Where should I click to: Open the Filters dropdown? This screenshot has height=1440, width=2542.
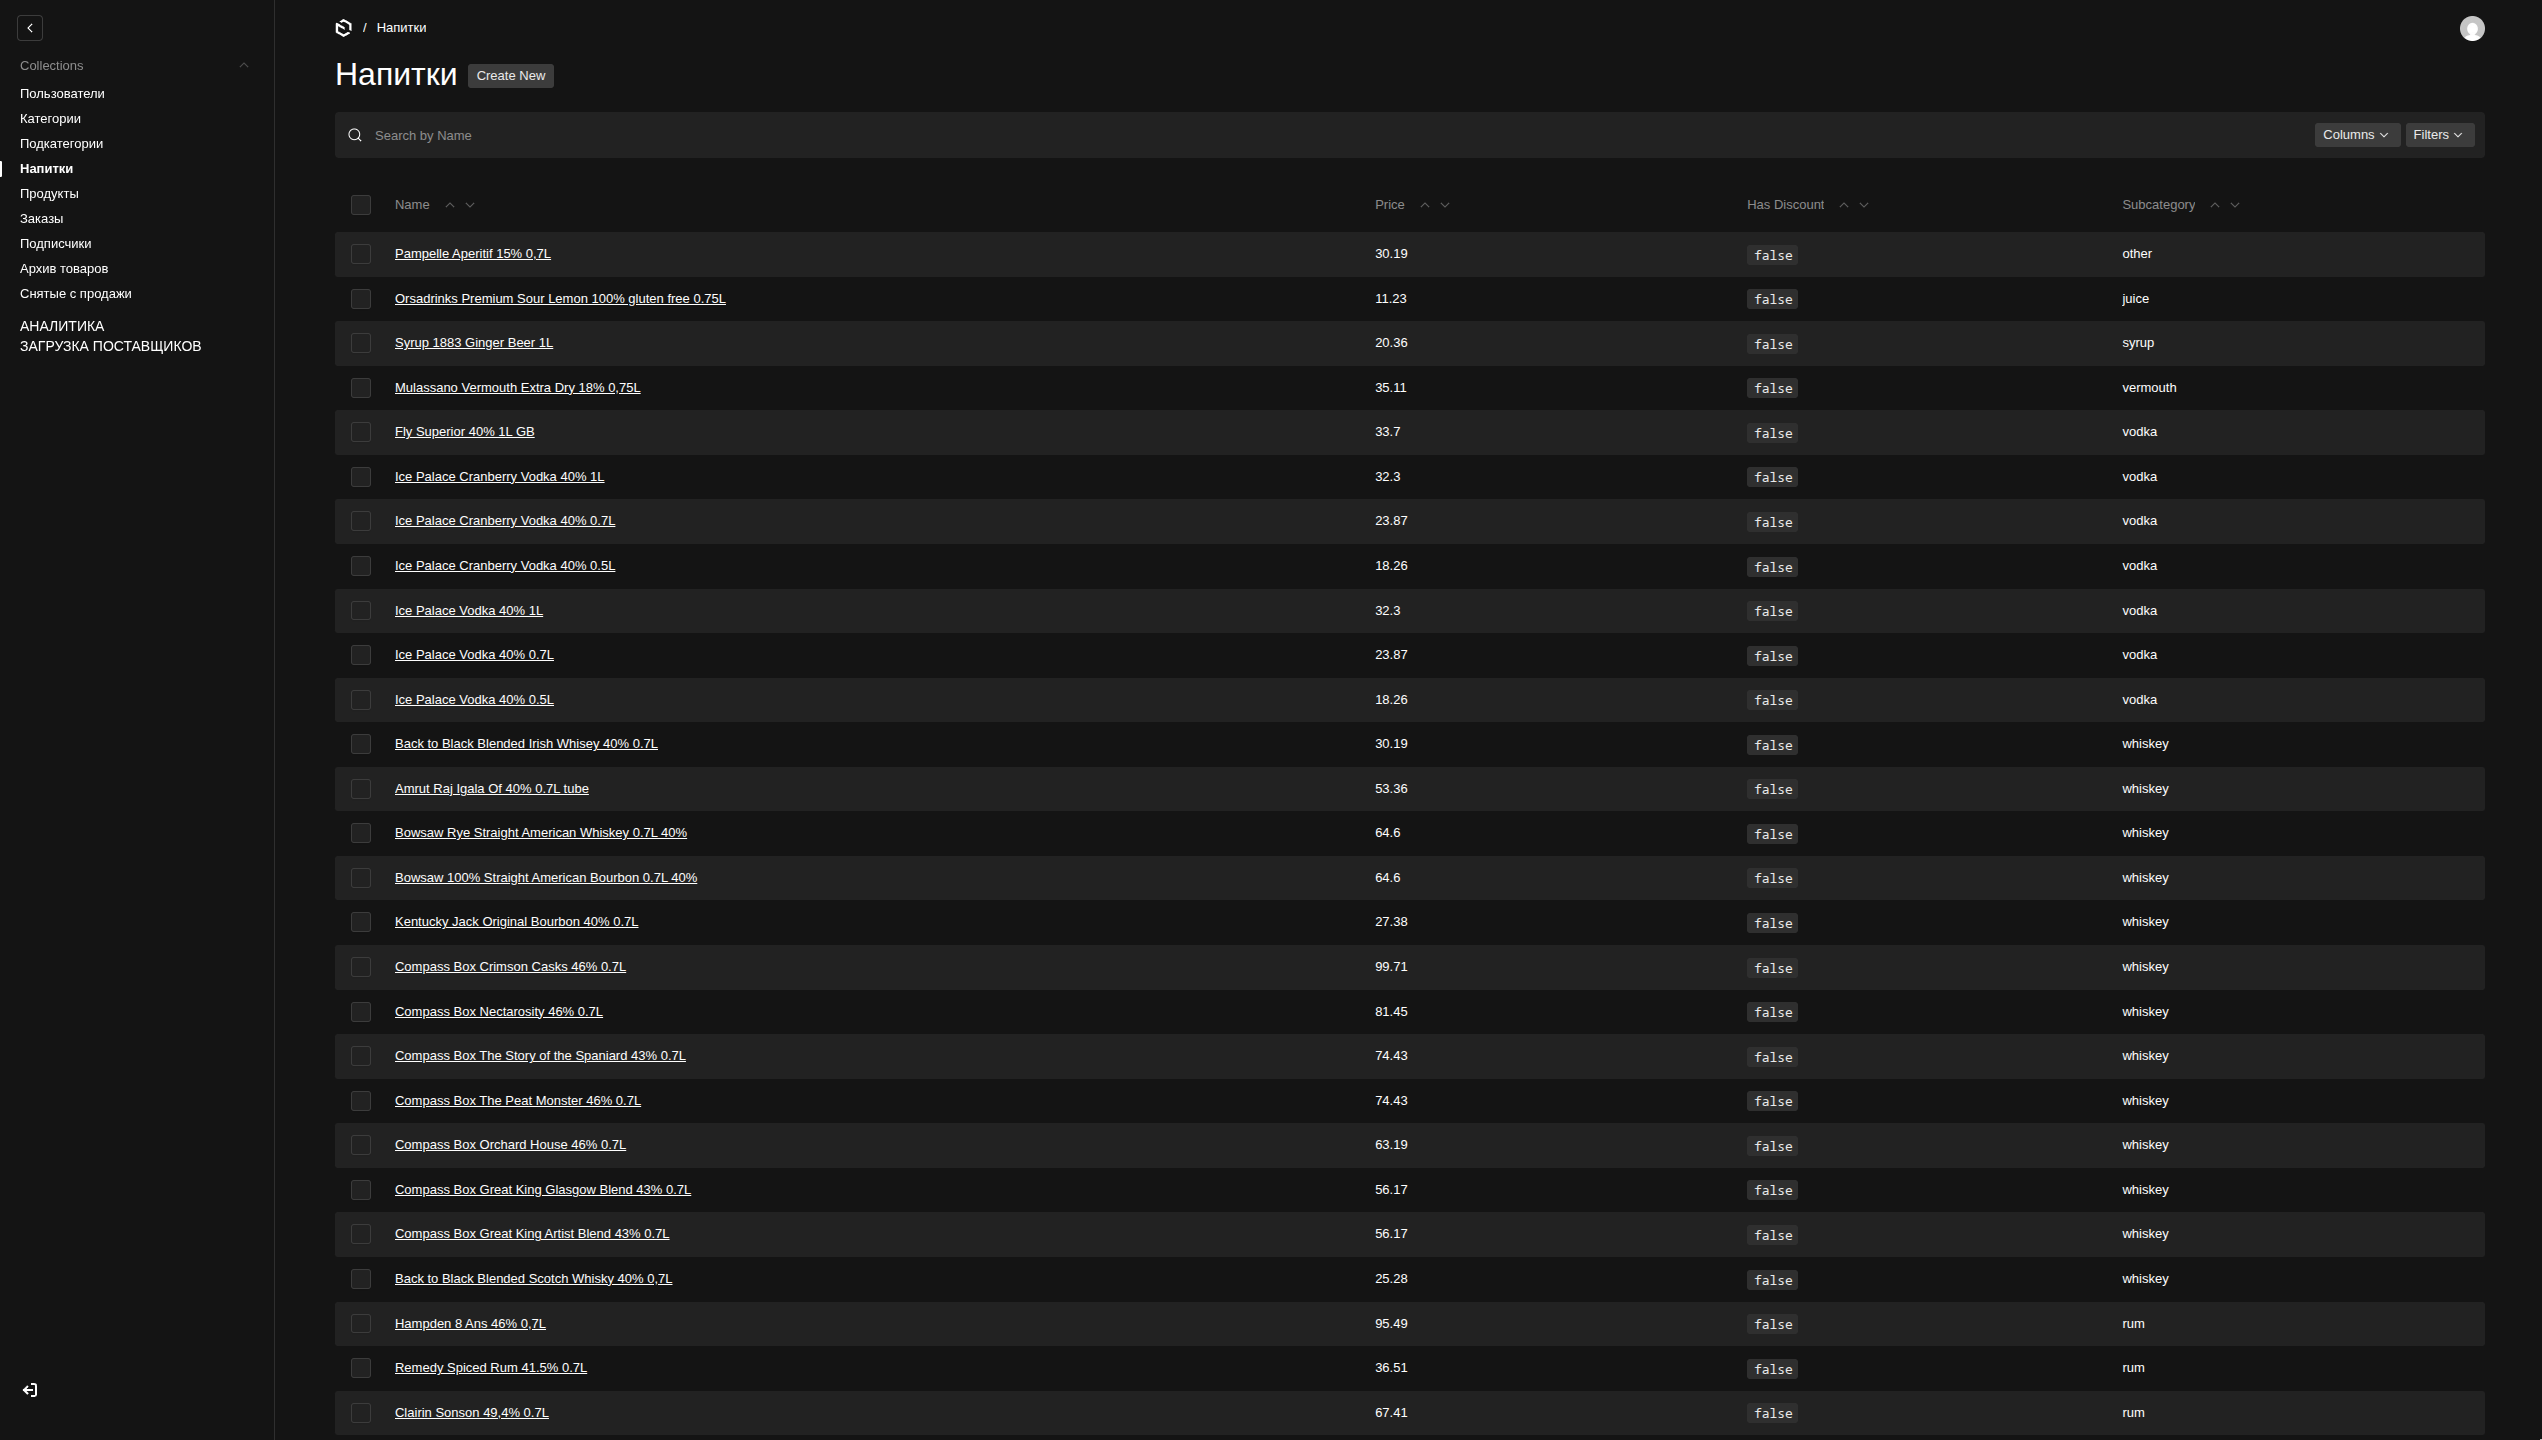(x=2438, y=135)
